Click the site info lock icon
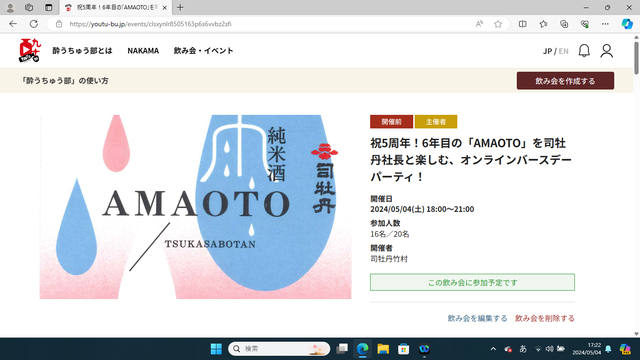Screen dimensions: 640x360 (x=59, y=24)
